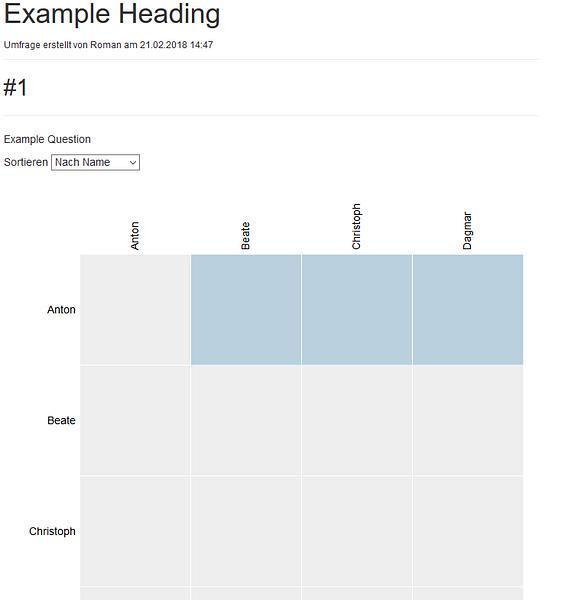
Task: Open the Sortieren dropdown Nach Name
Action: coord(95,162)
